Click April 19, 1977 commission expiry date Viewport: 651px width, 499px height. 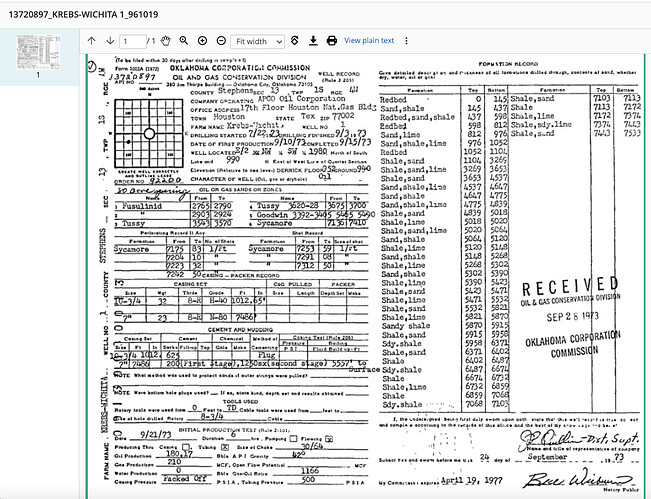click(x=472, y=481)
